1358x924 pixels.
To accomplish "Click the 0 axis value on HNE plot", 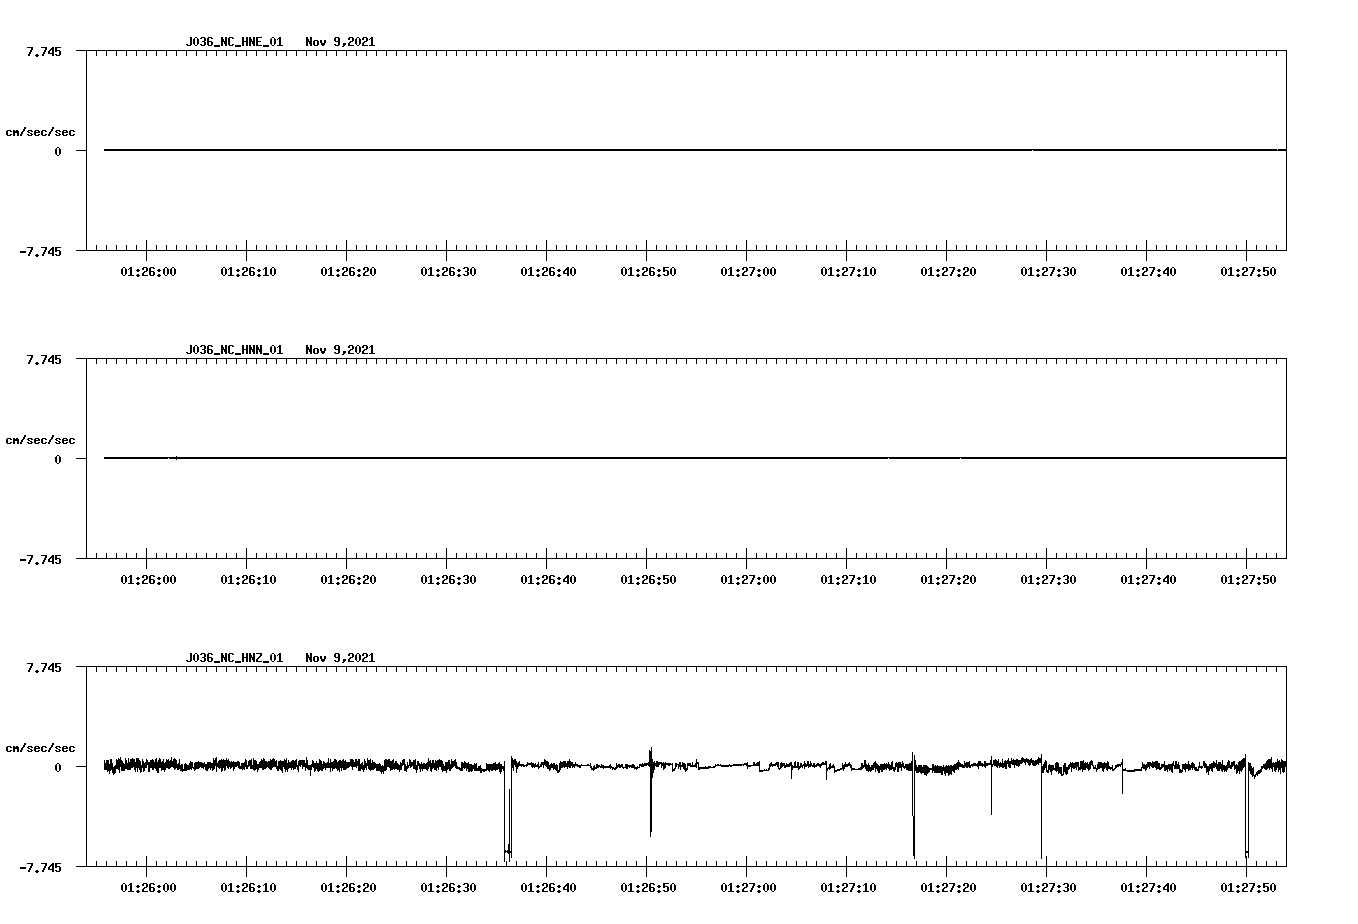I will [x=58, y=151].
